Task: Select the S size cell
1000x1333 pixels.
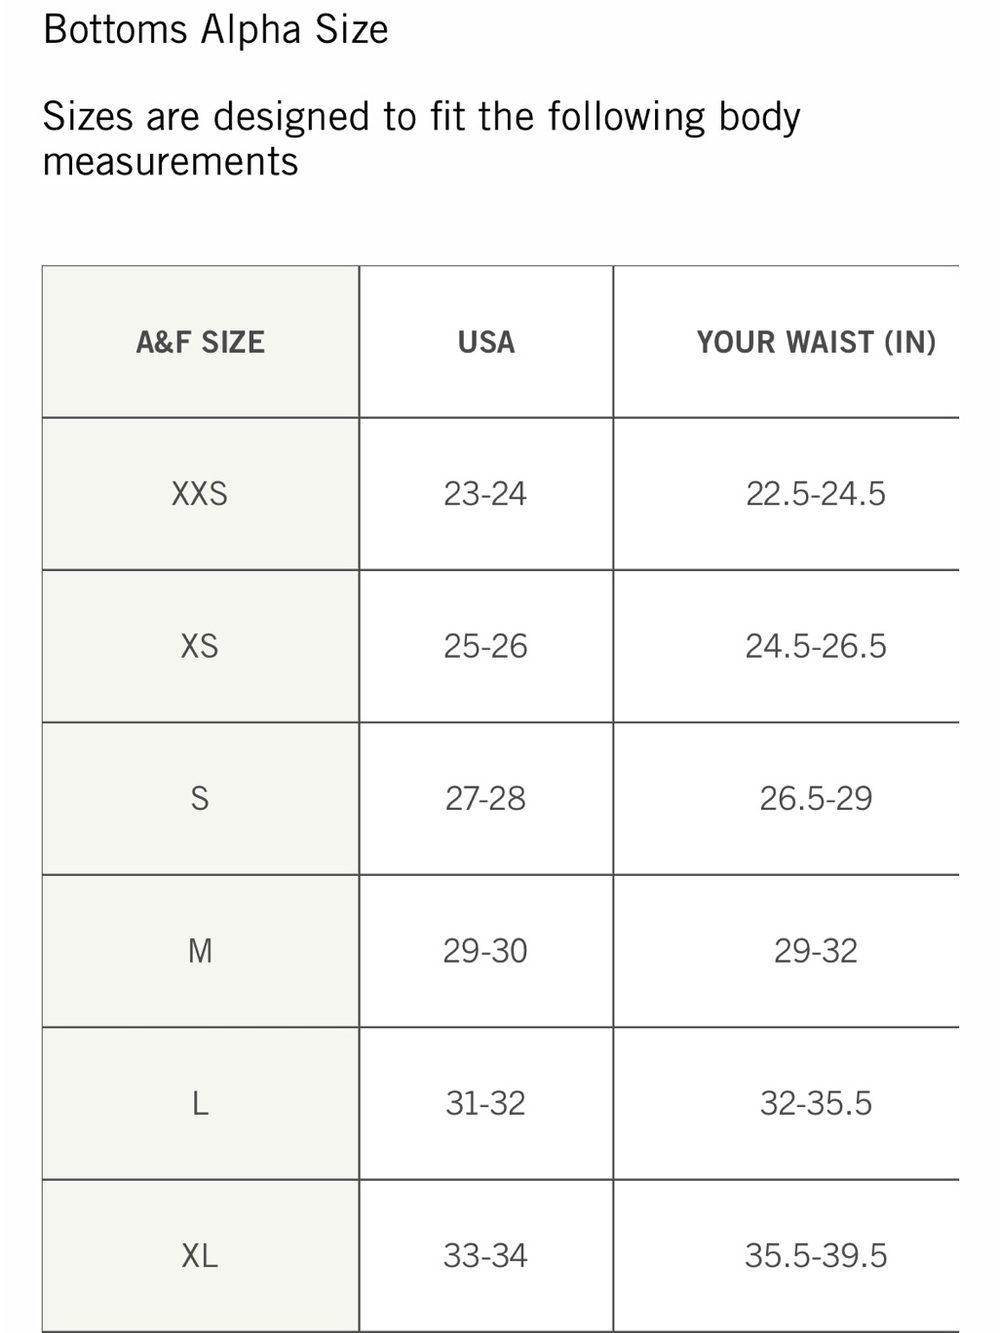Action: click(x=200, y=798)
